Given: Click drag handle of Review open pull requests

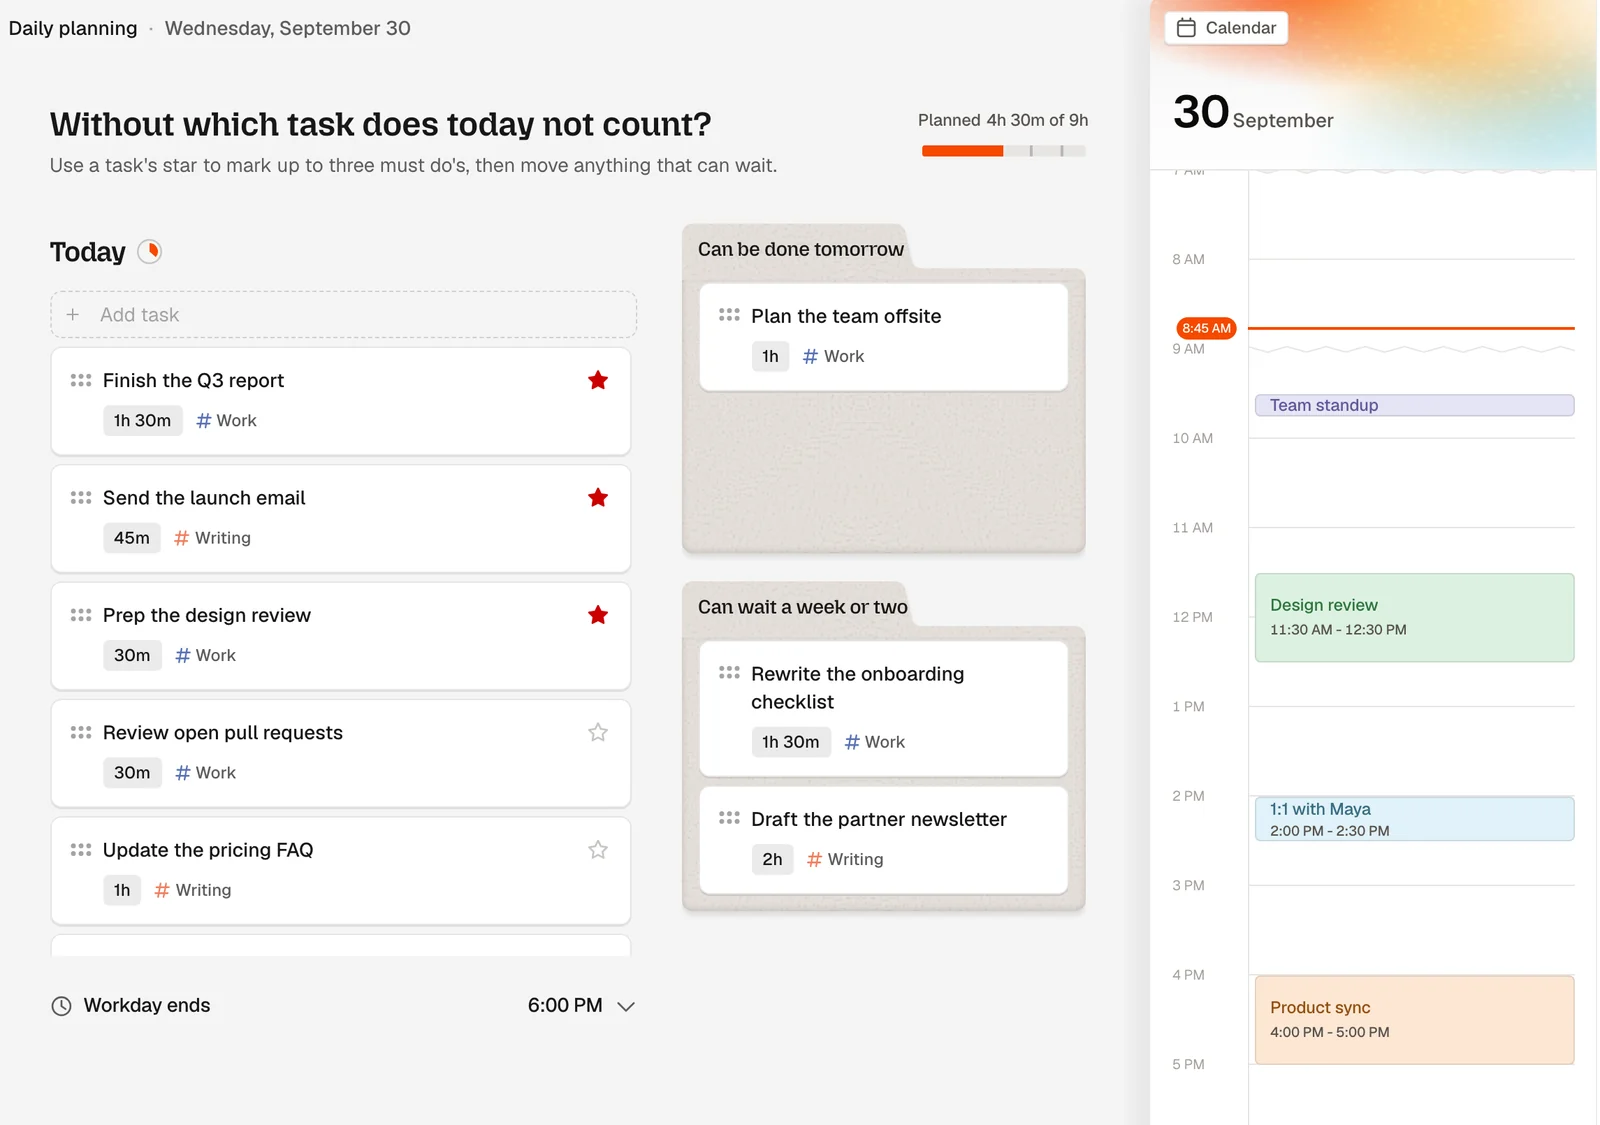Looking at the screenshot, I should (x=81, y=732).
